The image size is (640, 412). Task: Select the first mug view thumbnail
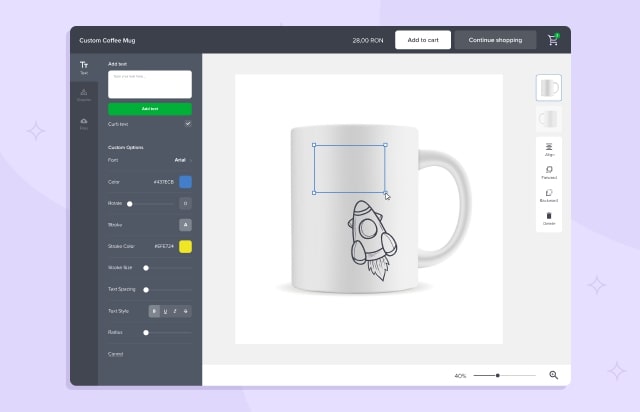point(548,87)
